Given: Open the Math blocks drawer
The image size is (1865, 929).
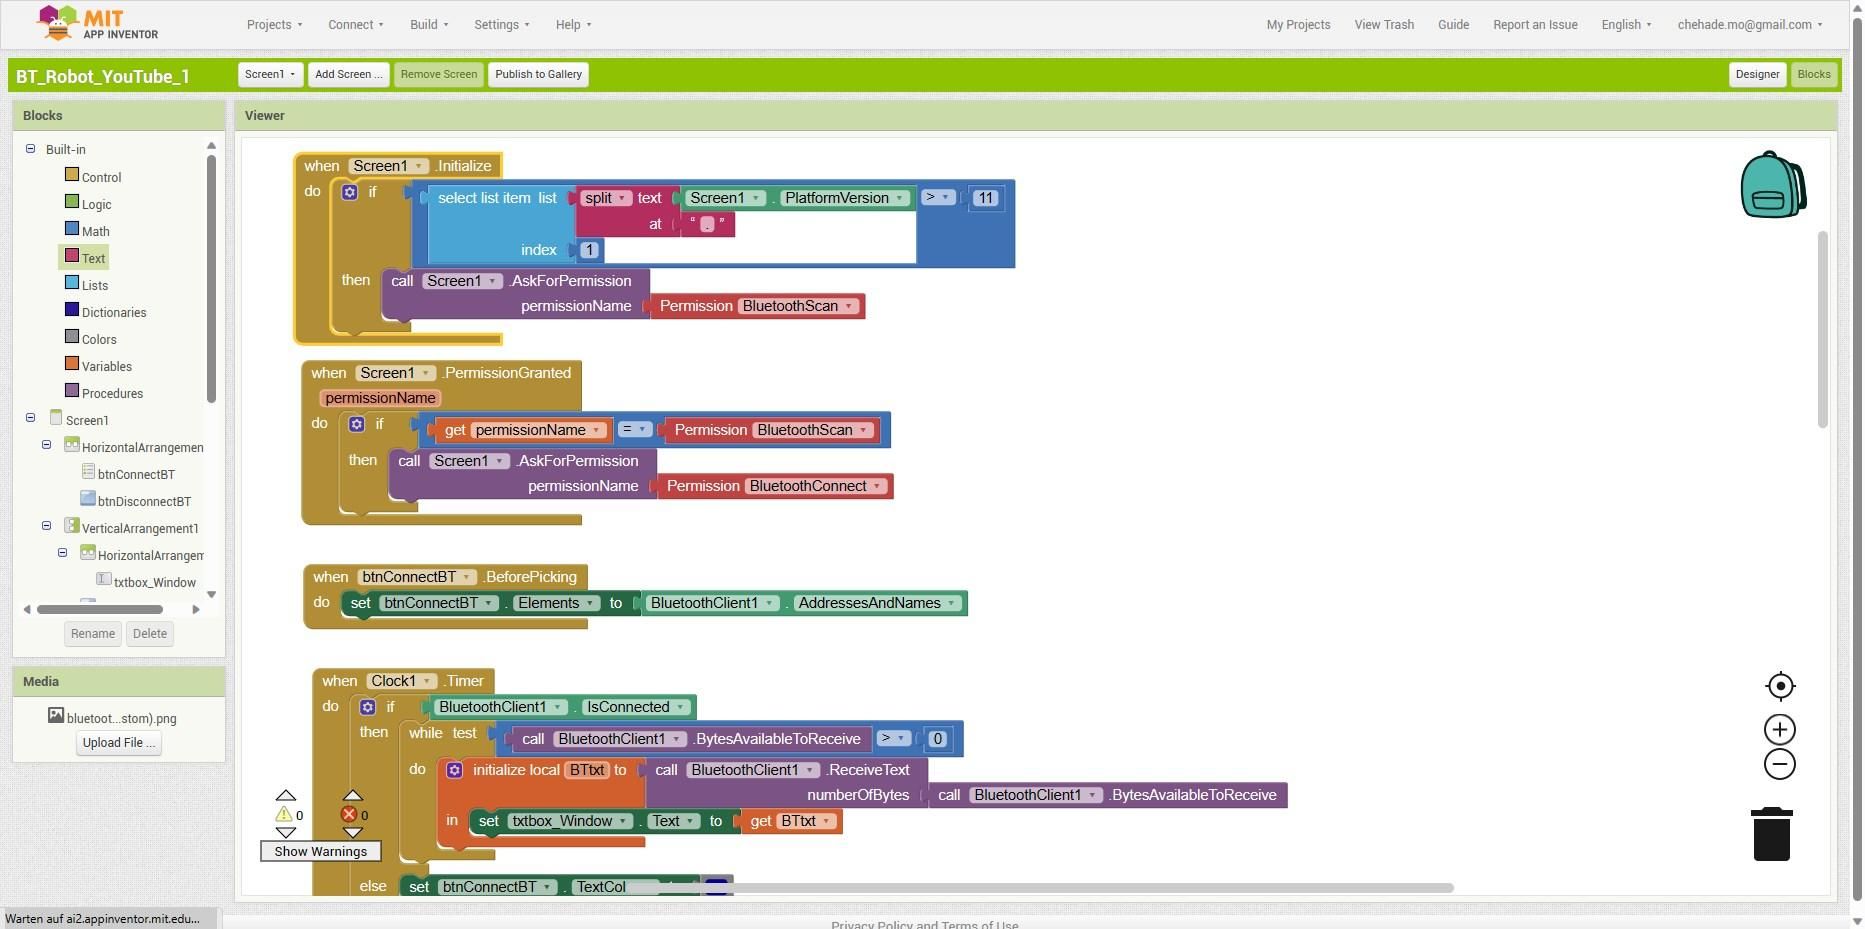Looking at the screenshot, I should (95, 231).
